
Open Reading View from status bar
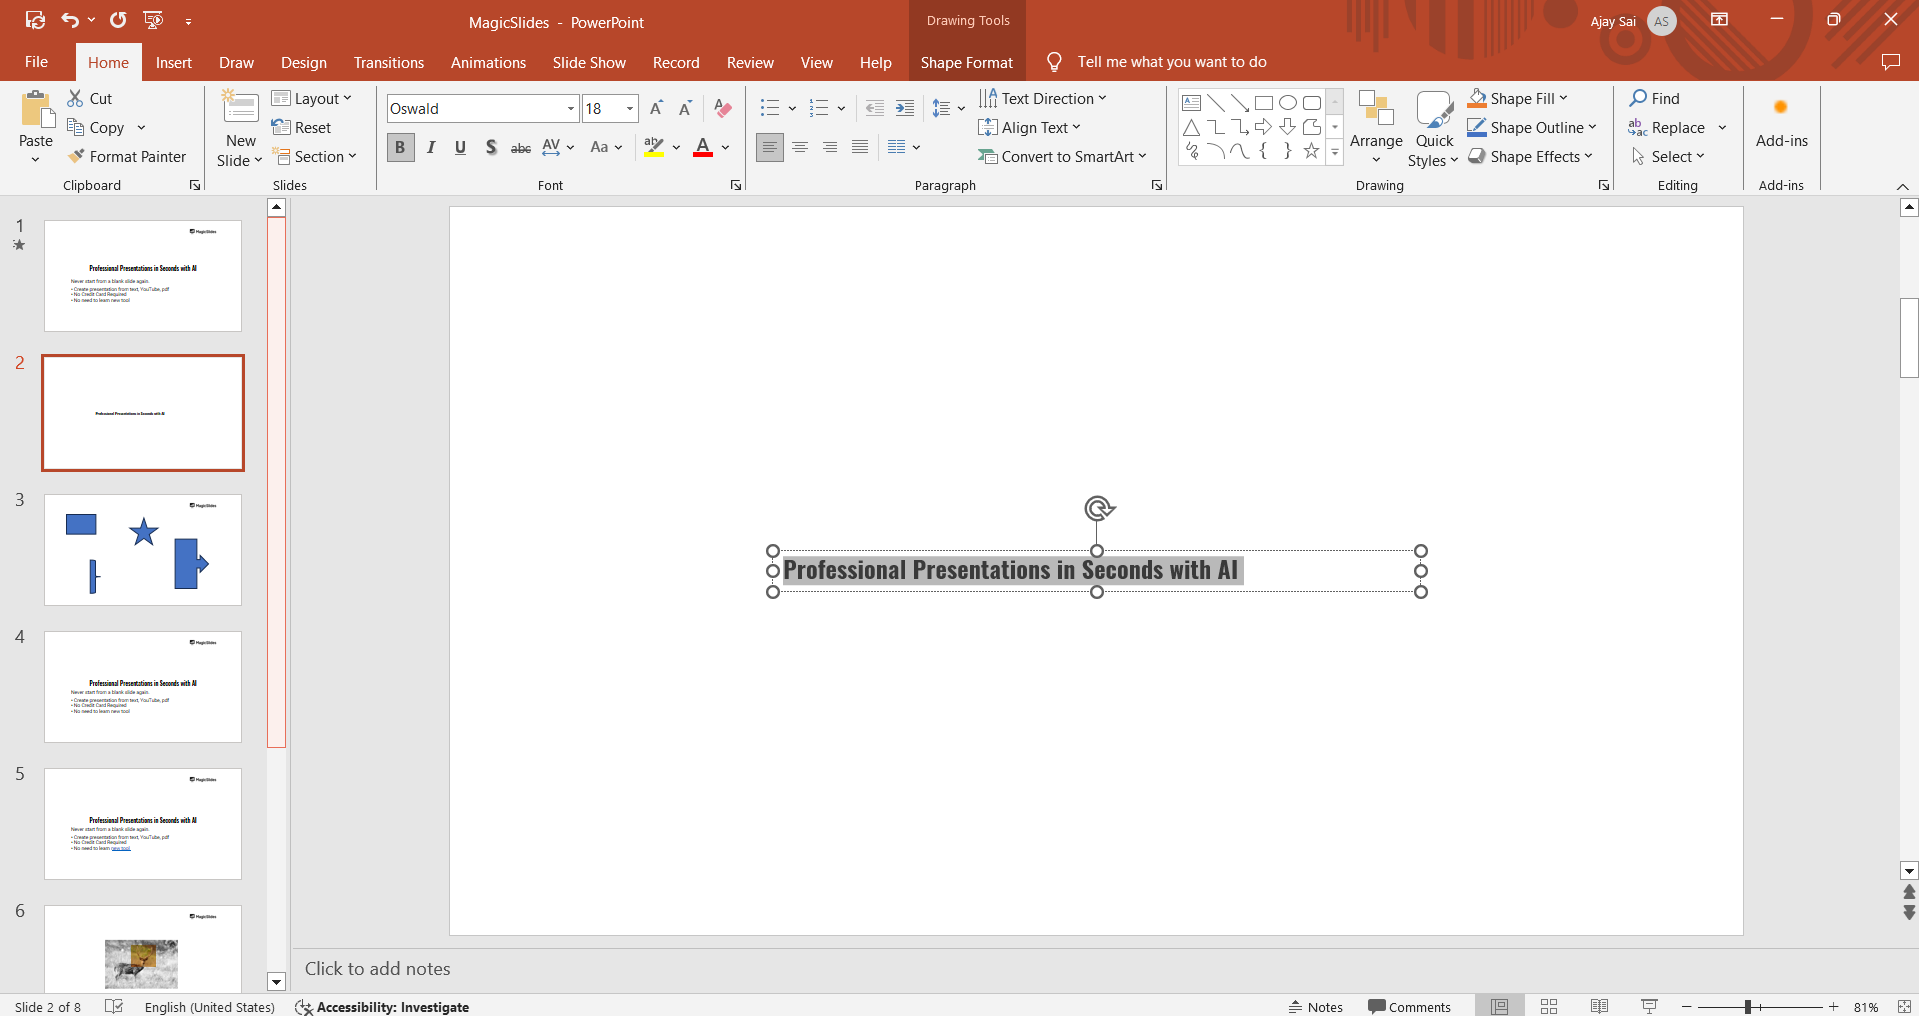pos(1599,1006)
